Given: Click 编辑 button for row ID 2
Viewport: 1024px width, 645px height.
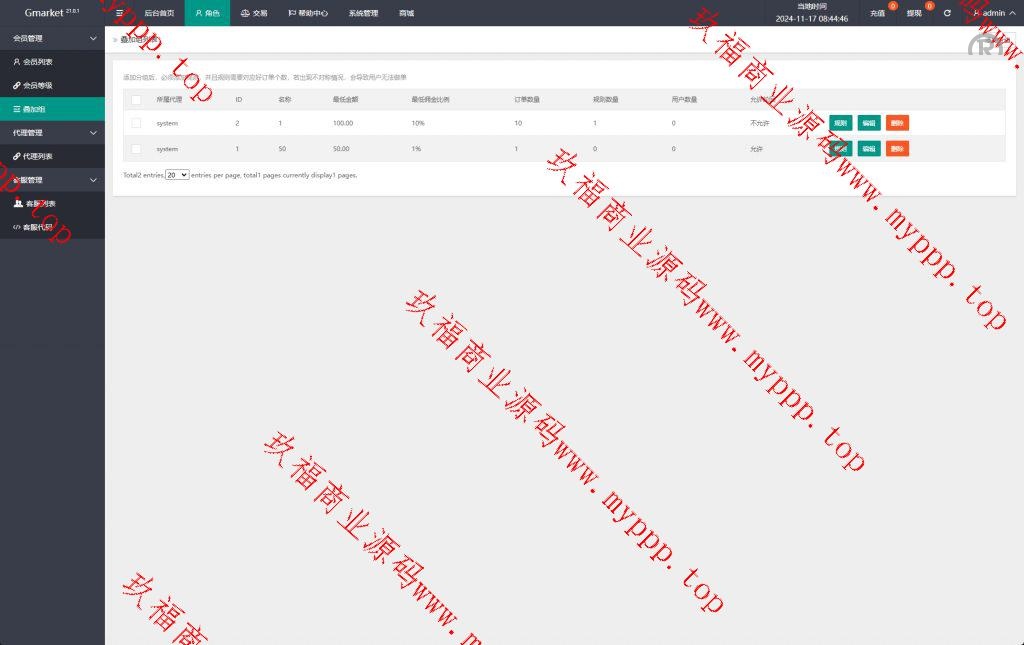Looking at the screenshot, I should click(869, 123).
